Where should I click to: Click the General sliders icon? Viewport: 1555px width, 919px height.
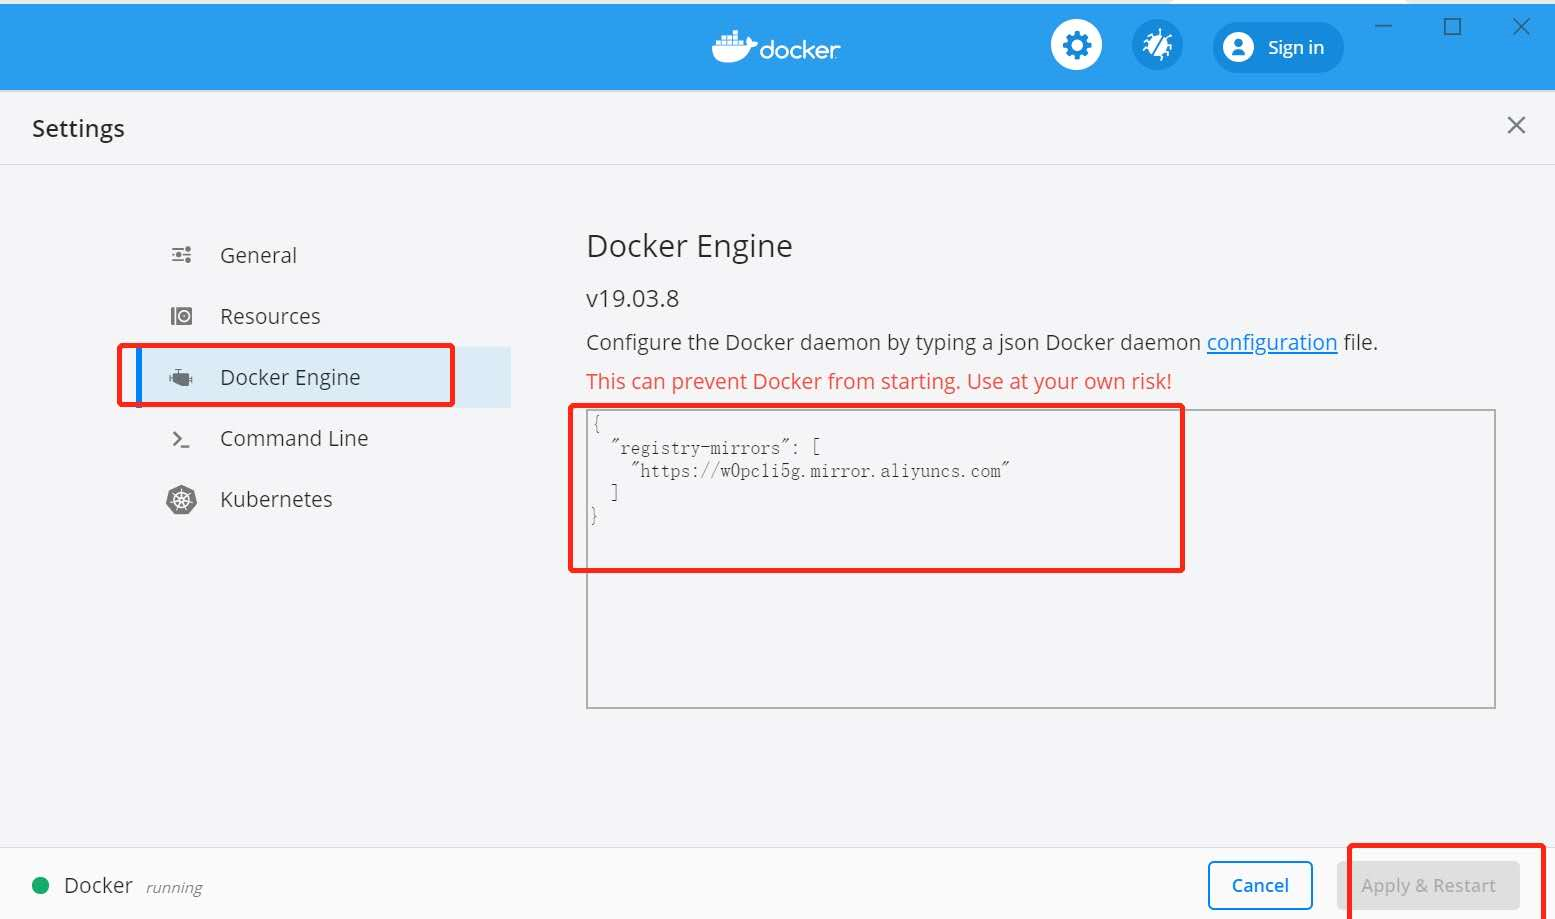tap(181, 255)
